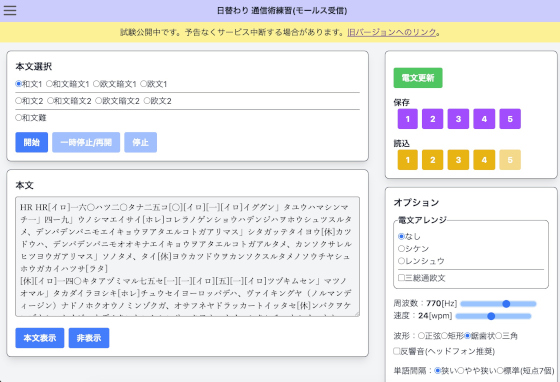Save to purple slot 3
The height and width of the screenshot is (382, 560).
pyautogui.click(x=458, y=119)
